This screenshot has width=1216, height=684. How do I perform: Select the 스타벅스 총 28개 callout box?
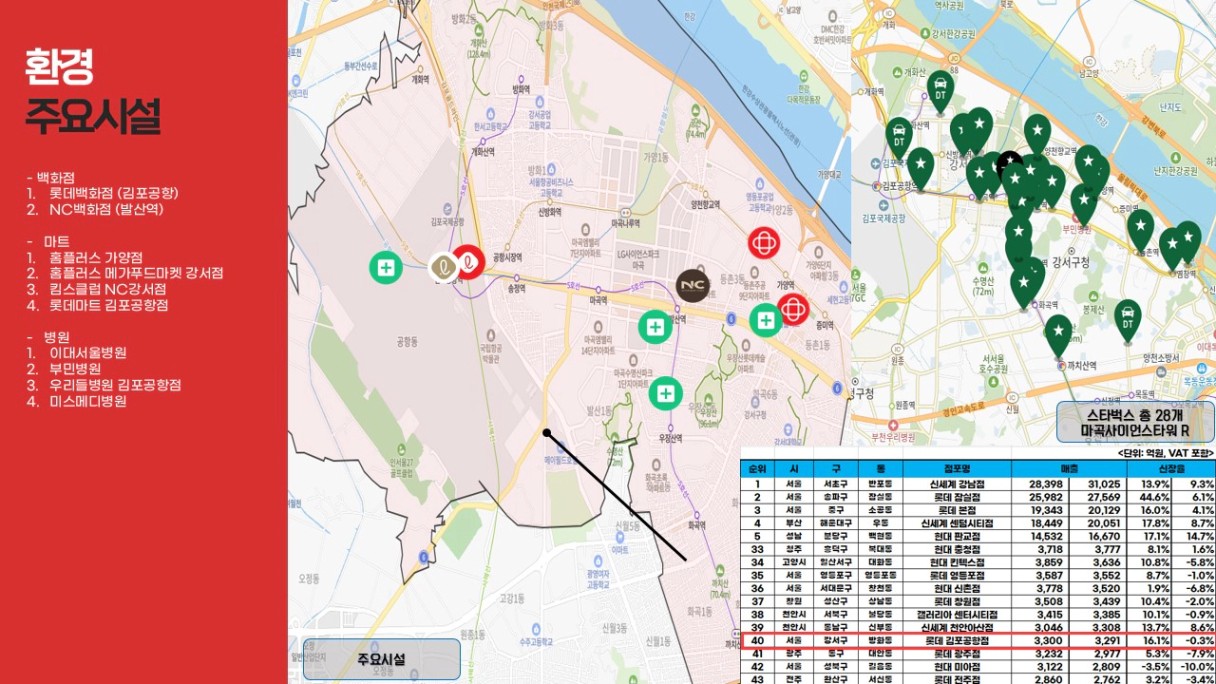click(x=1134, y=422)
